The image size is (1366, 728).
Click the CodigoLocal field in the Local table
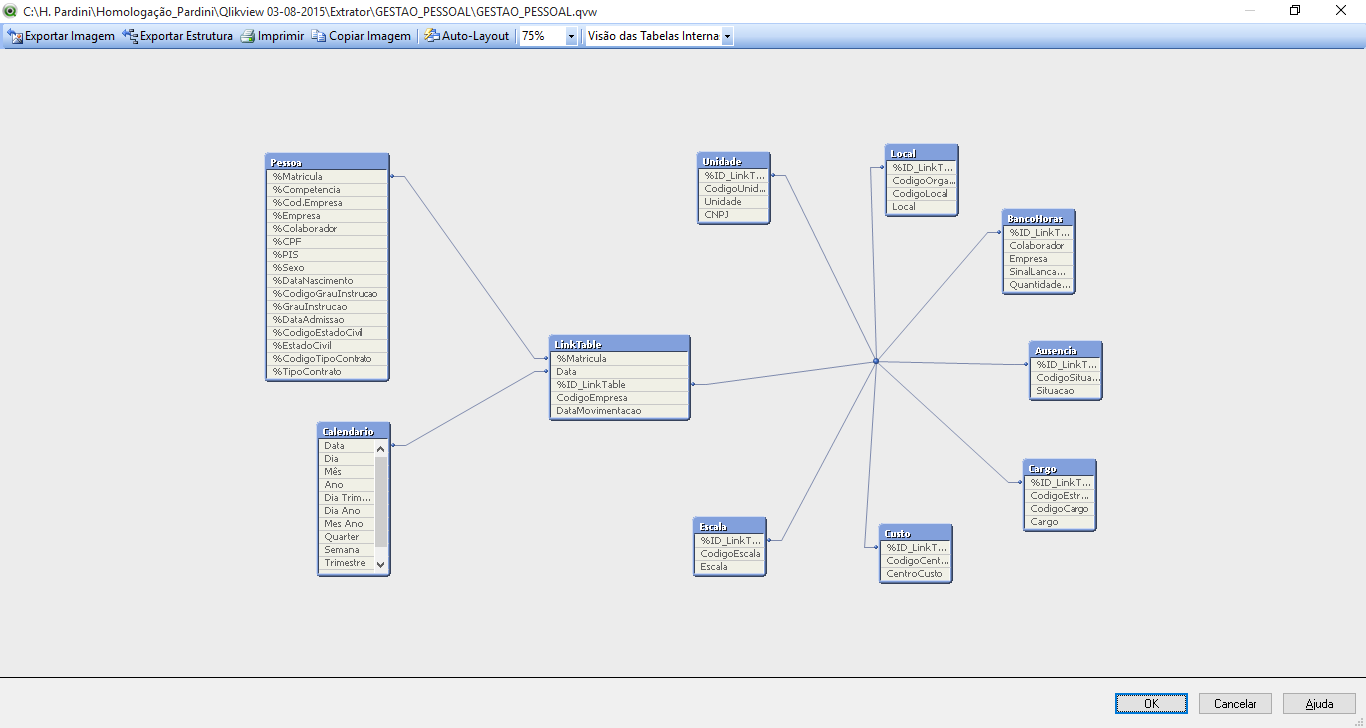pos(921,193)
